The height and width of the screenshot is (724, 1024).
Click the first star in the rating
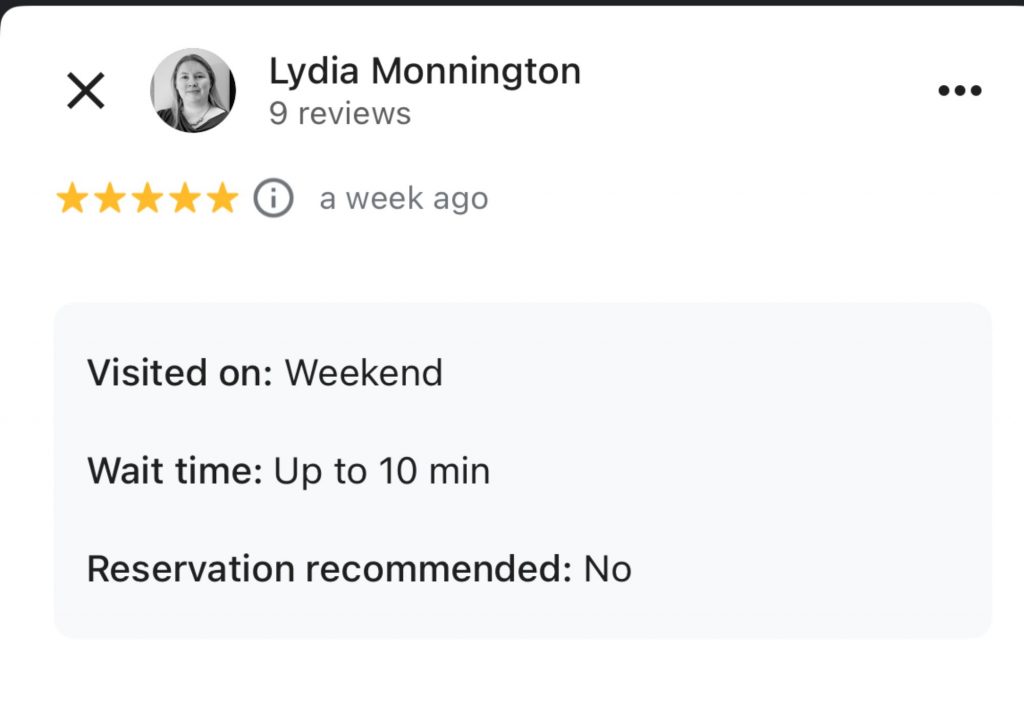(x=72, y=199)
